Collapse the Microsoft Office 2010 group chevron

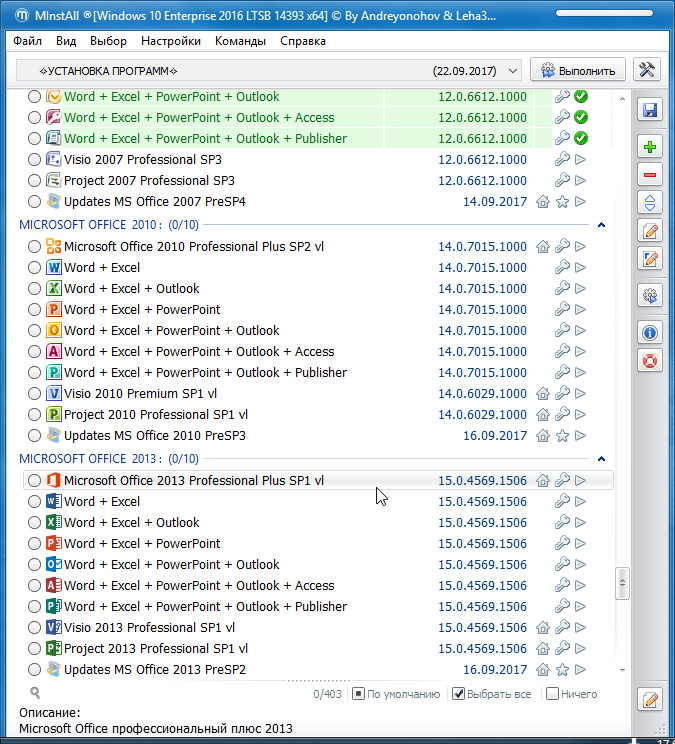(x=601, y=225)
